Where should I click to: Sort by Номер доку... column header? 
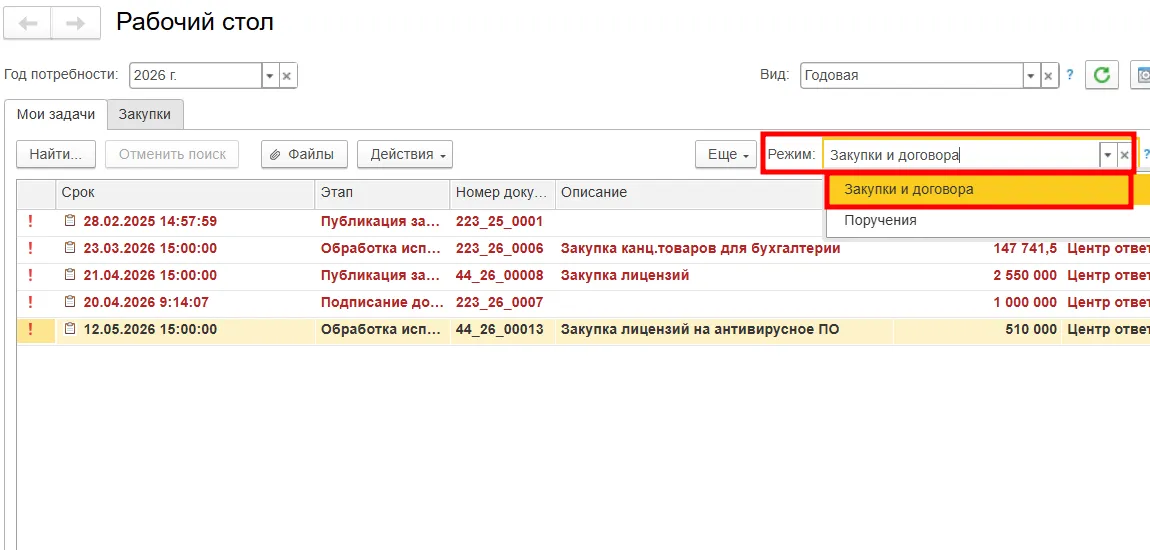[x=502, y=193]
